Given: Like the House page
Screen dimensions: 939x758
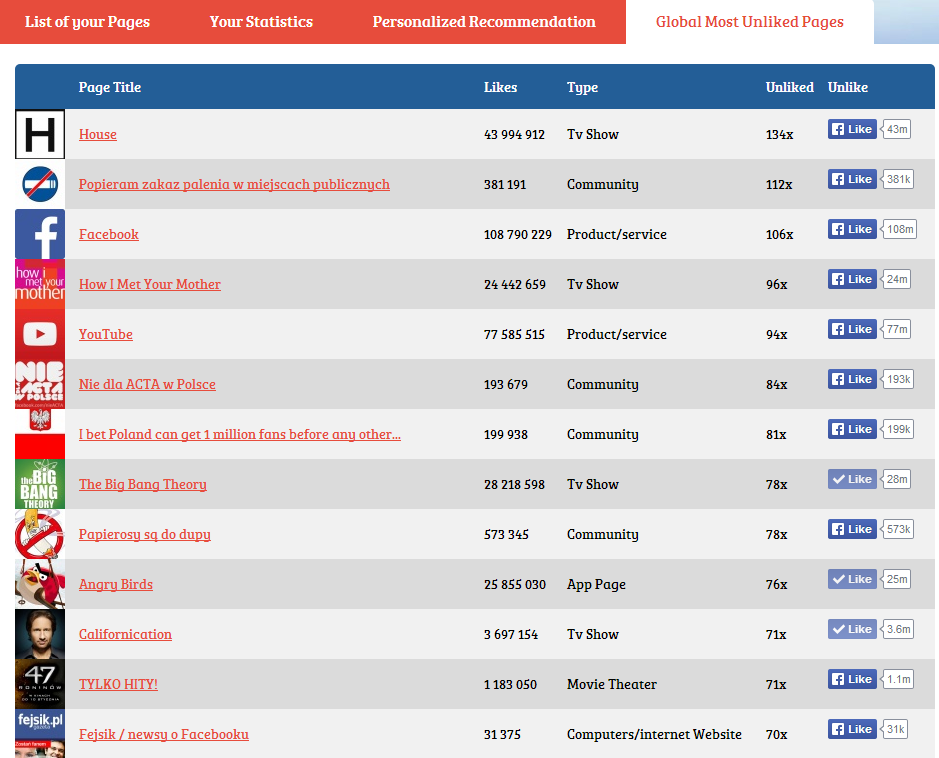Looking at the screenshot, I should click(x=852, y=129).
